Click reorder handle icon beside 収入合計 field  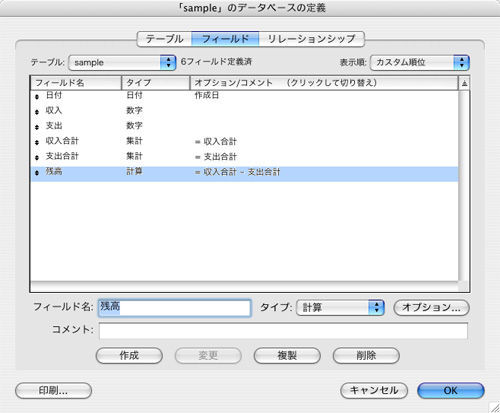tap(37, 142)
